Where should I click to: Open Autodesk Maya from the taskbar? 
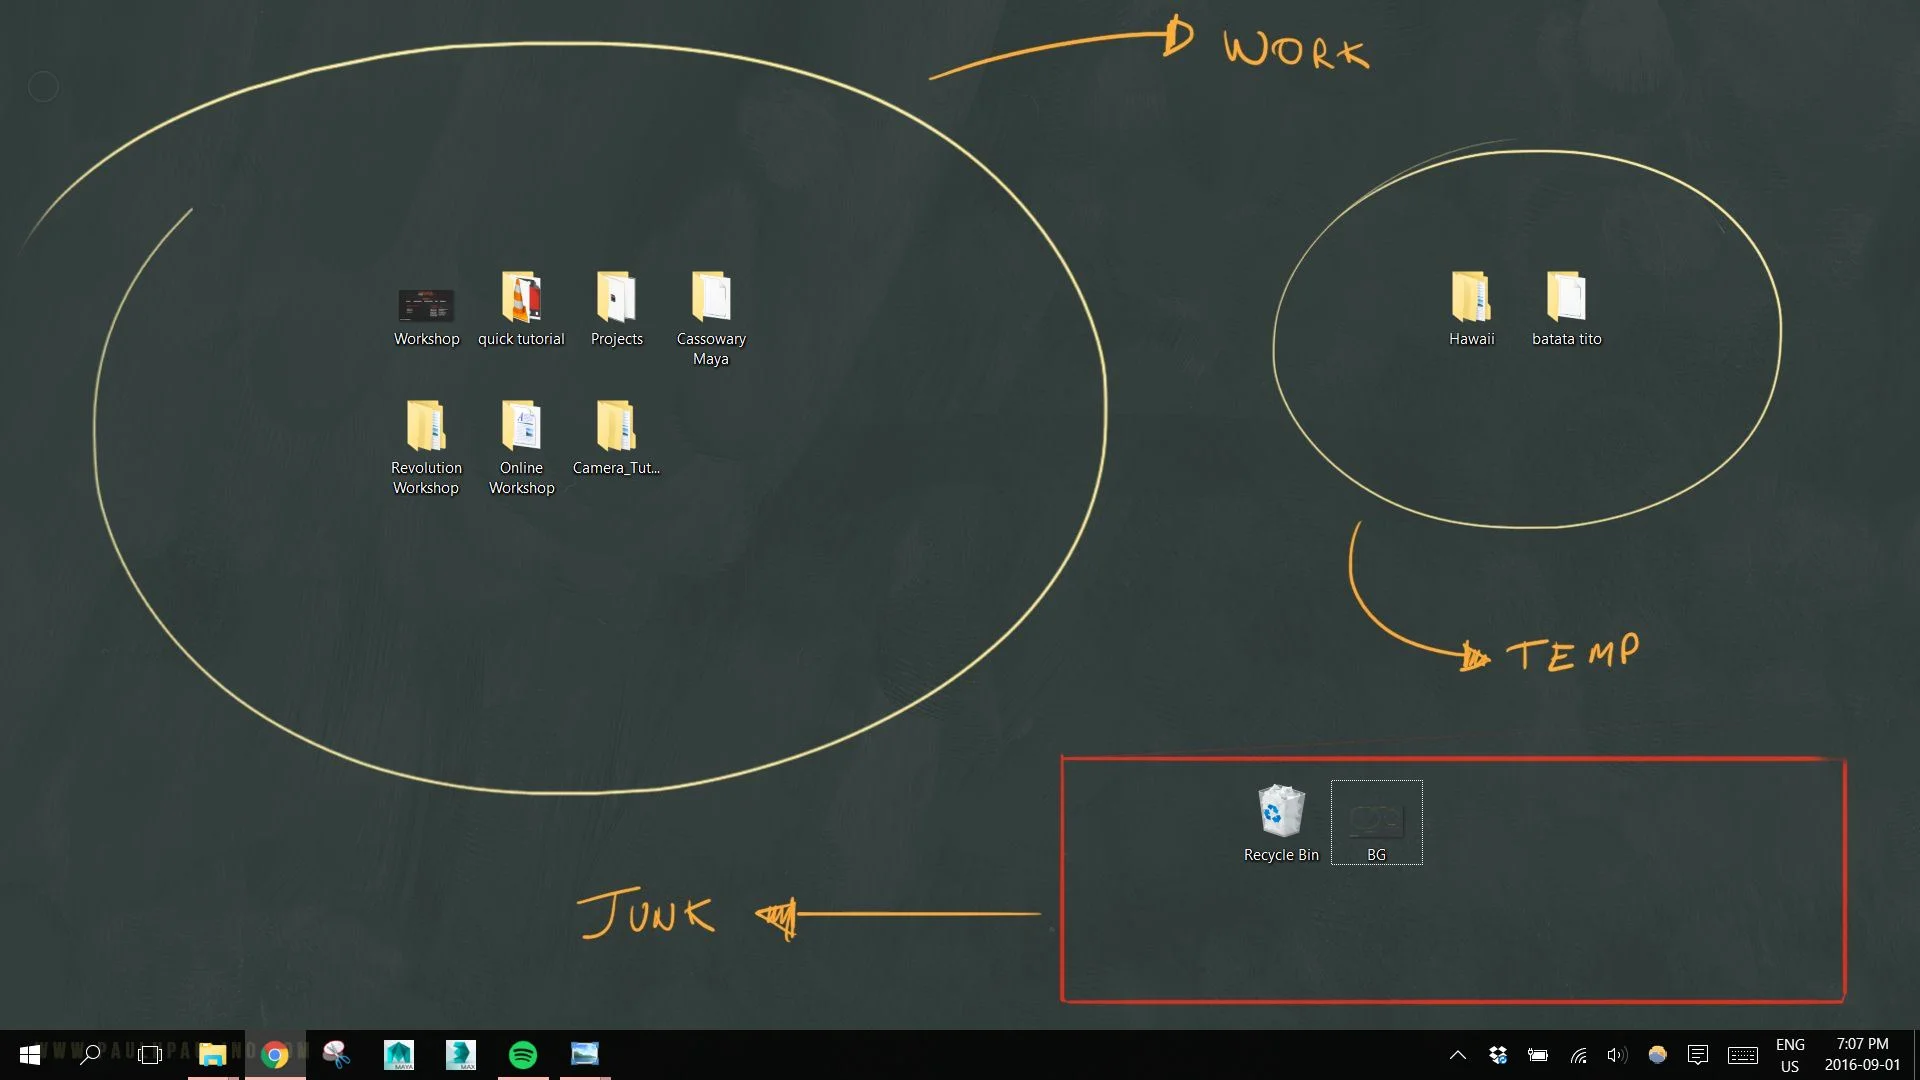pos(398,1054)
